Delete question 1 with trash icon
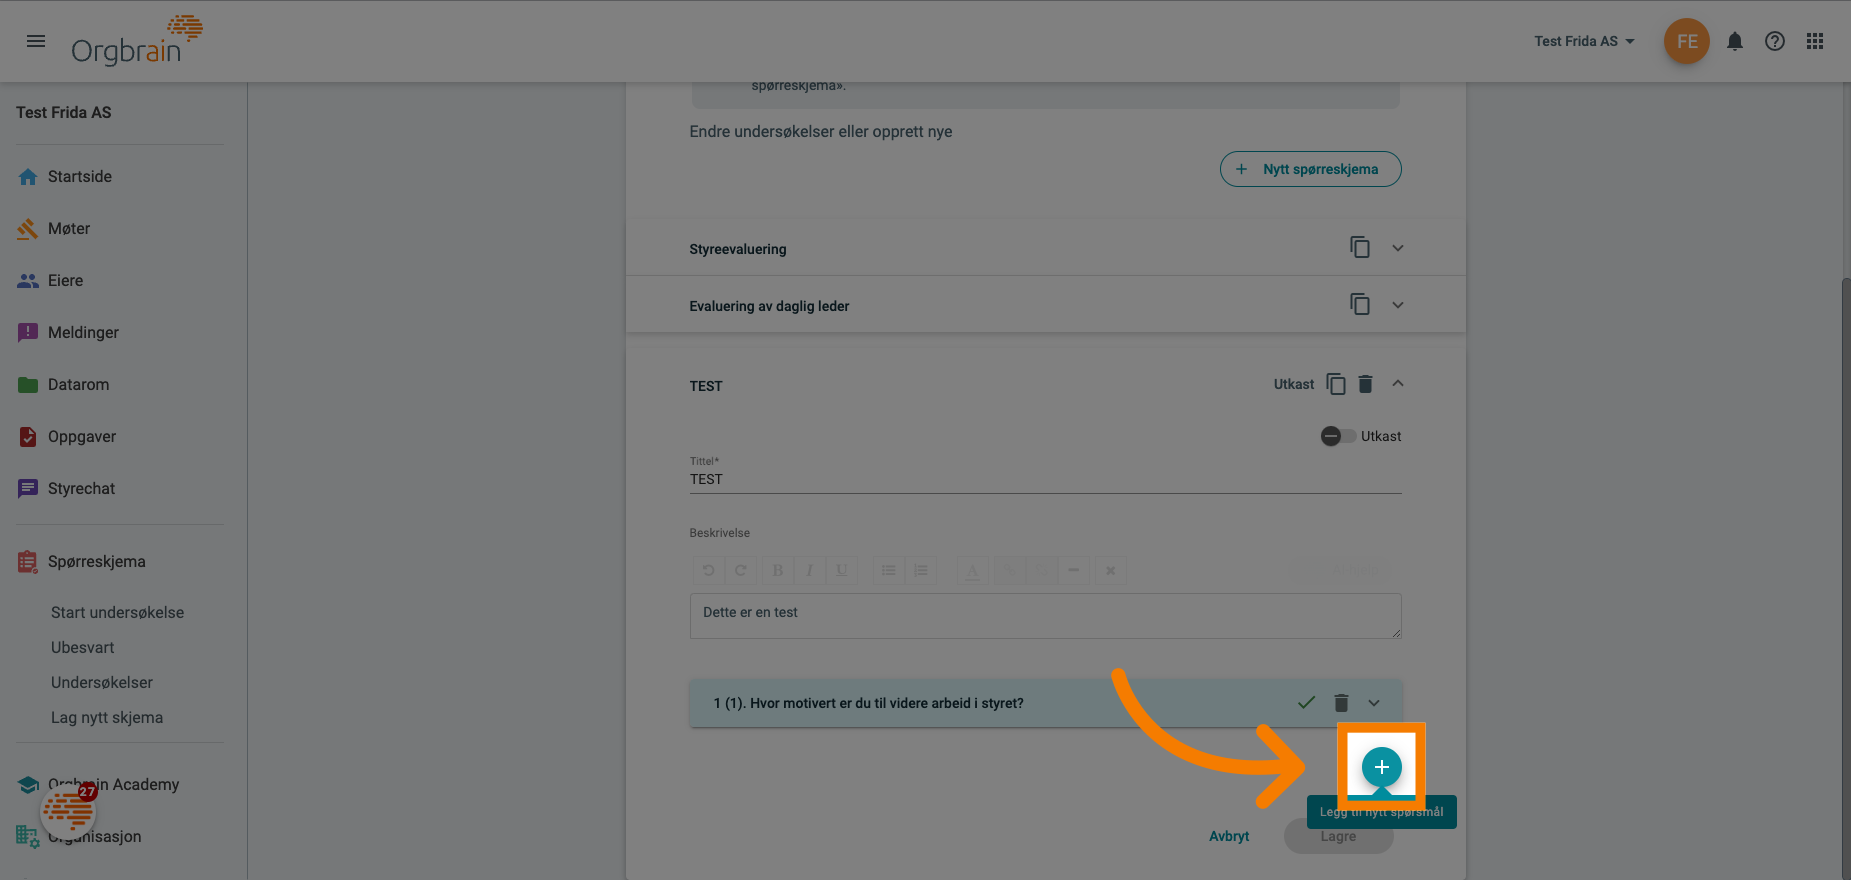 click(x=1342, y=703)
